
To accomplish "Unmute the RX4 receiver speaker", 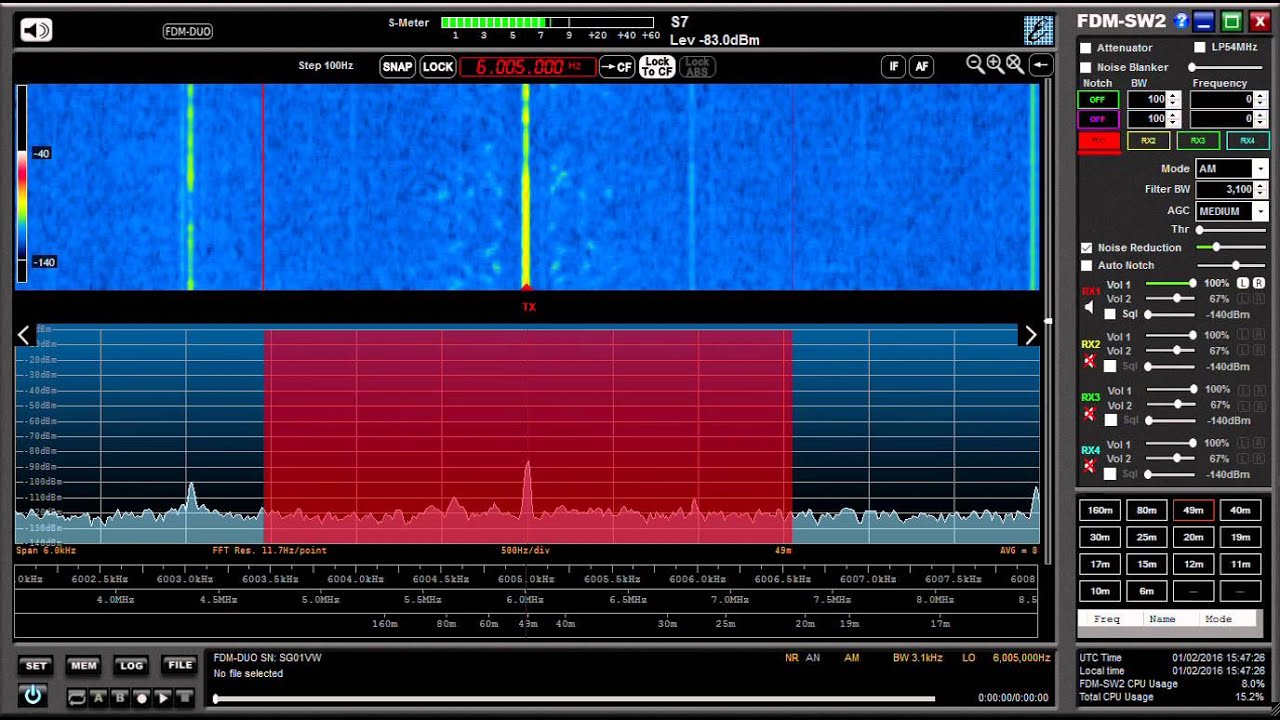I will (1090, 467).
